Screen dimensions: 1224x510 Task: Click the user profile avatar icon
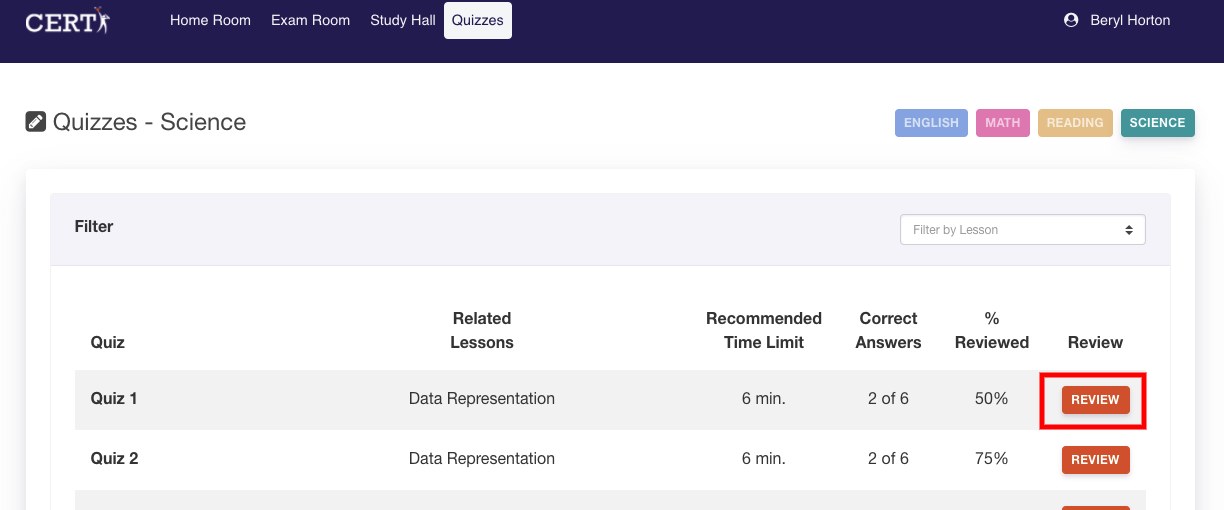(1072, 20)
